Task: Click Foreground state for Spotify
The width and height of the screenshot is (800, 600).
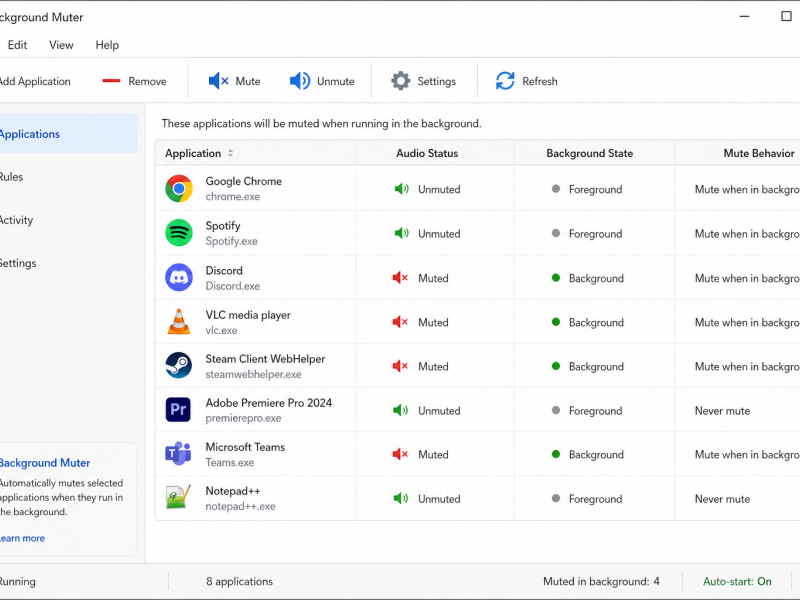Action: [595, 234]
